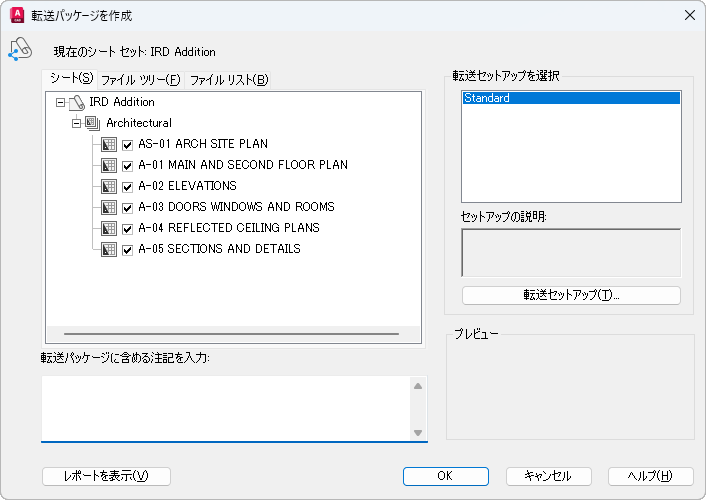This screenshot has height=500, width=706.
Task: Uncheck the AS-01 ARCH SITE PLAN checkbox
Action: click(127, 144)
